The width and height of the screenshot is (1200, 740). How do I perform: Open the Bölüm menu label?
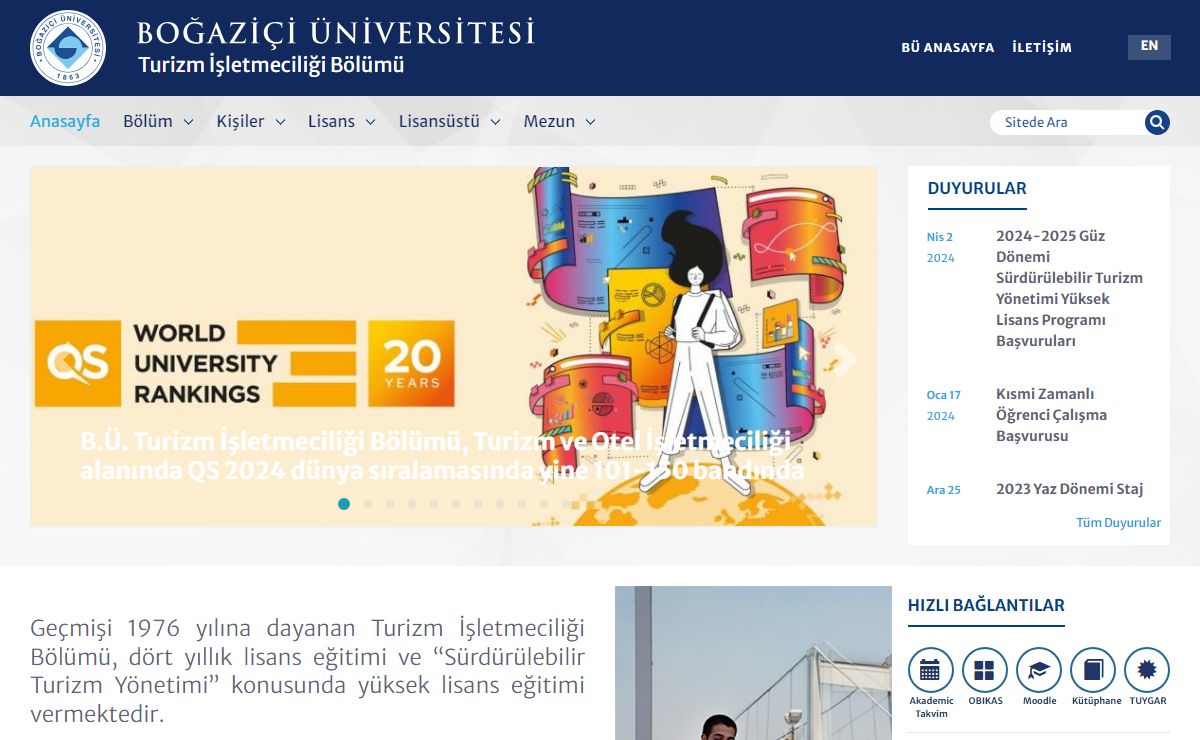148,121
